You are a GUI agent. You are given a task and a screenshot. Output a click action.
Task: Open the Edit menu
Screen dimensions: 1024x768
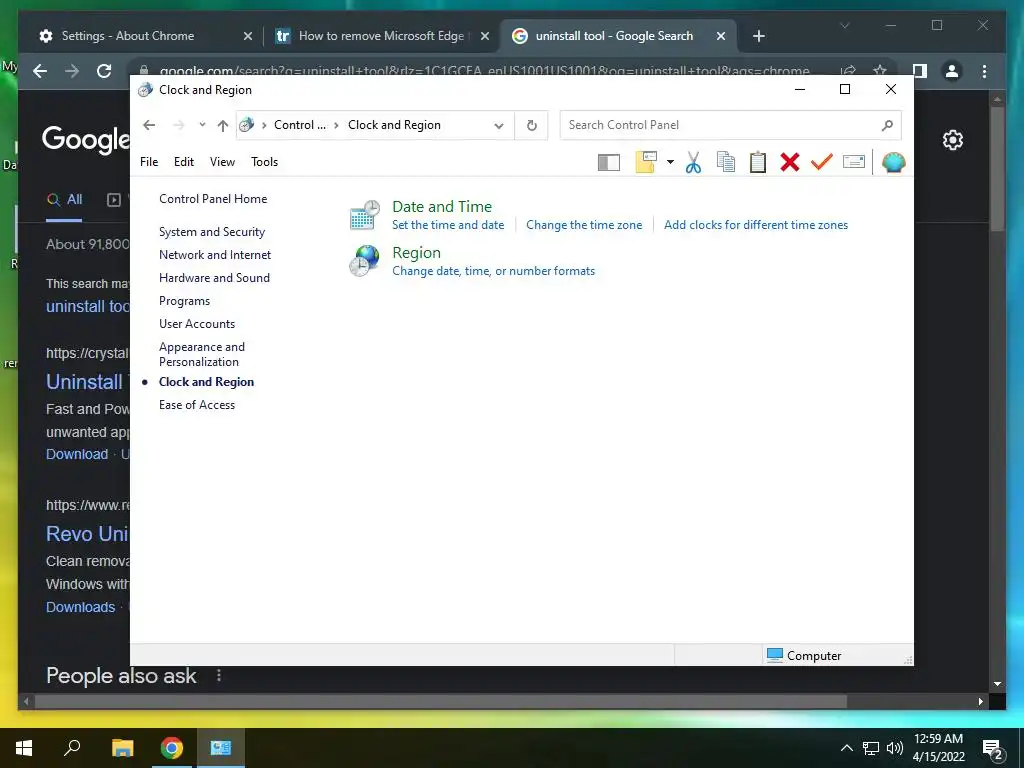click(x=184, y=162)
